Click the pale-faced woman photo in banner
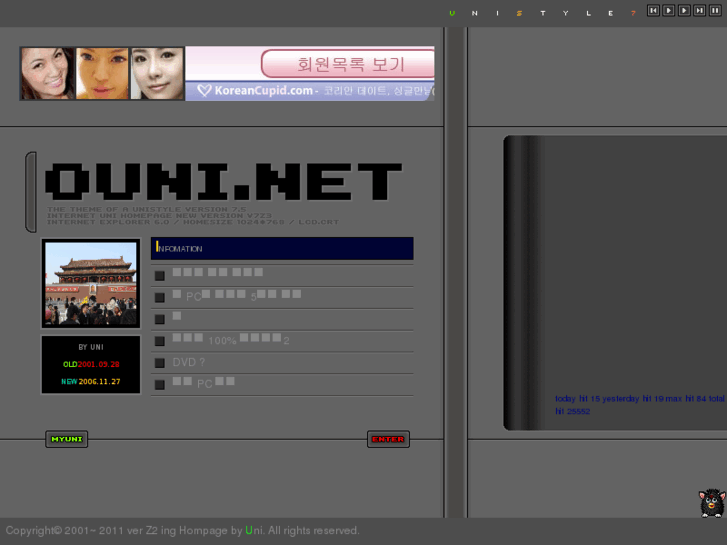Screen dimensions: 727x545 click(157, 73)
